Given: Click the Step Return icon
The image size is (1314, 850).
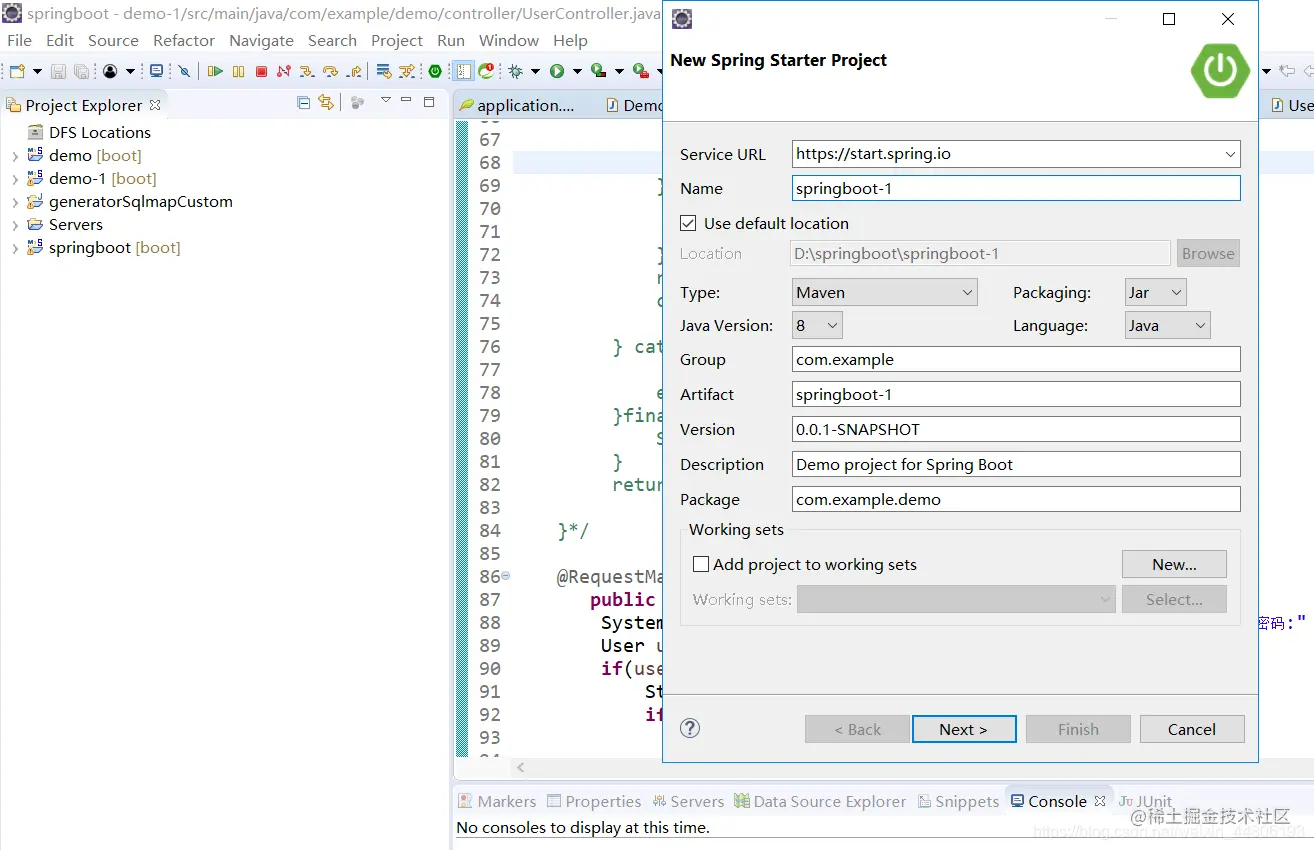Looking at the screenshot, I should click(x=354, y=71).
